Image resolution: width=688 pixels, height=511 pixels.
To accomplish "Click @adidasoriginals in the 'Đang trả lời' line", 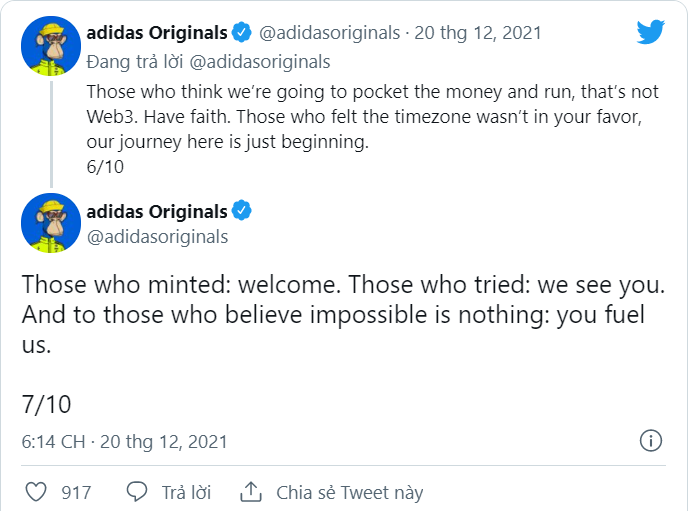I will point(260,62).
